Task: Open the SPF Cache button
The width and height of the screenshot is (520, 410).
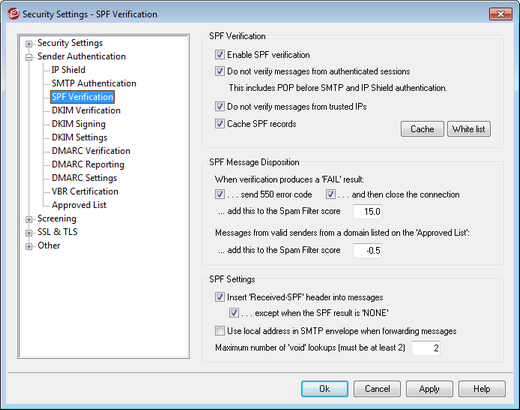Action: [x=422, y=129]
